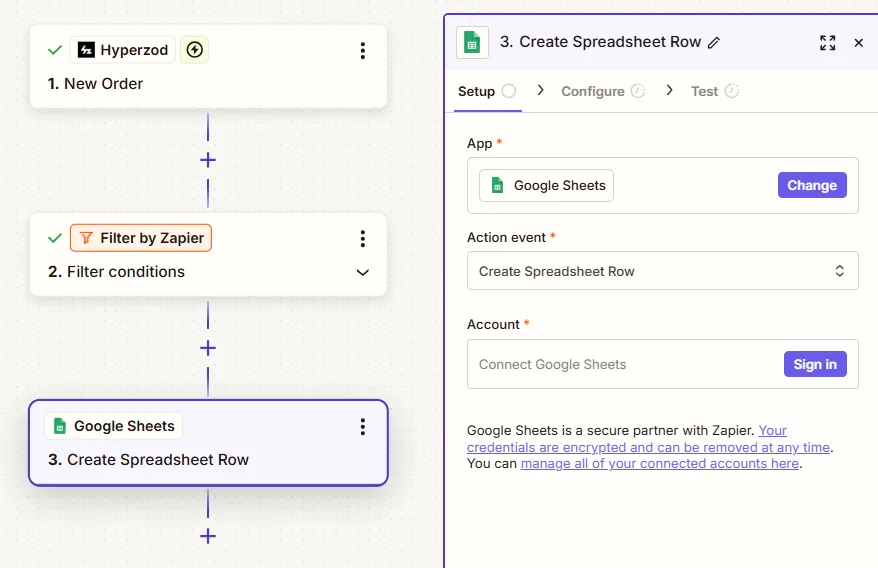
Task: Click the green checkmark on New Order step
Action: [x=55, y=50]
